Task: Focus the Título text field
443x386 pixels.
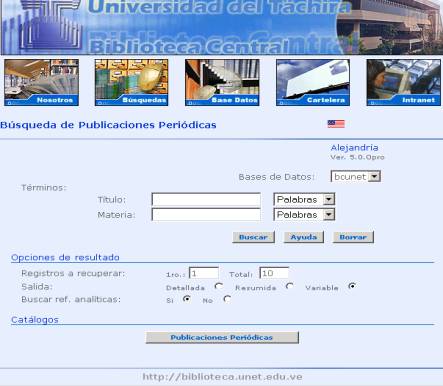Action: (206, 199)
